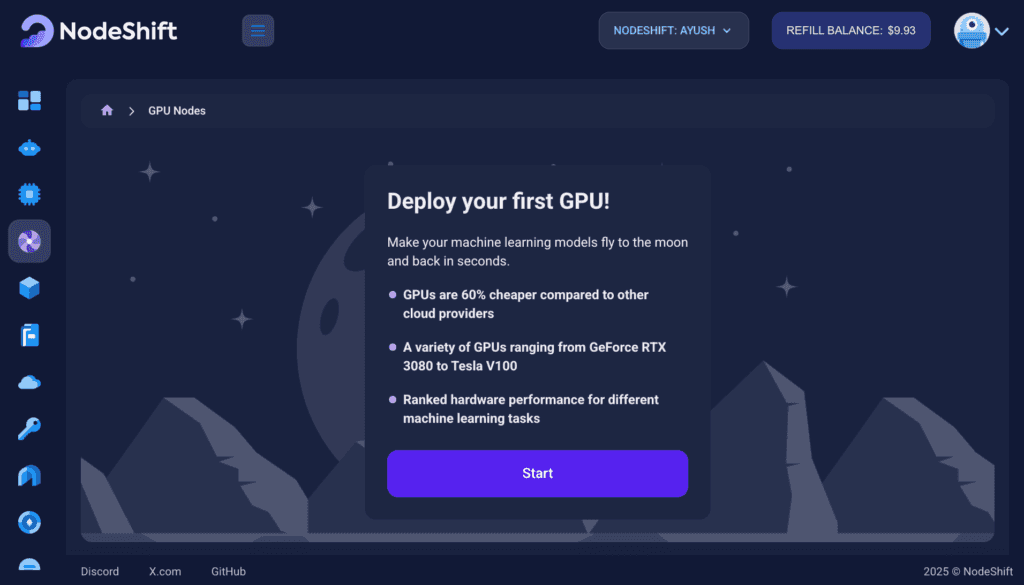Toggle the hamburger sidebar menu button

(258, 31)
